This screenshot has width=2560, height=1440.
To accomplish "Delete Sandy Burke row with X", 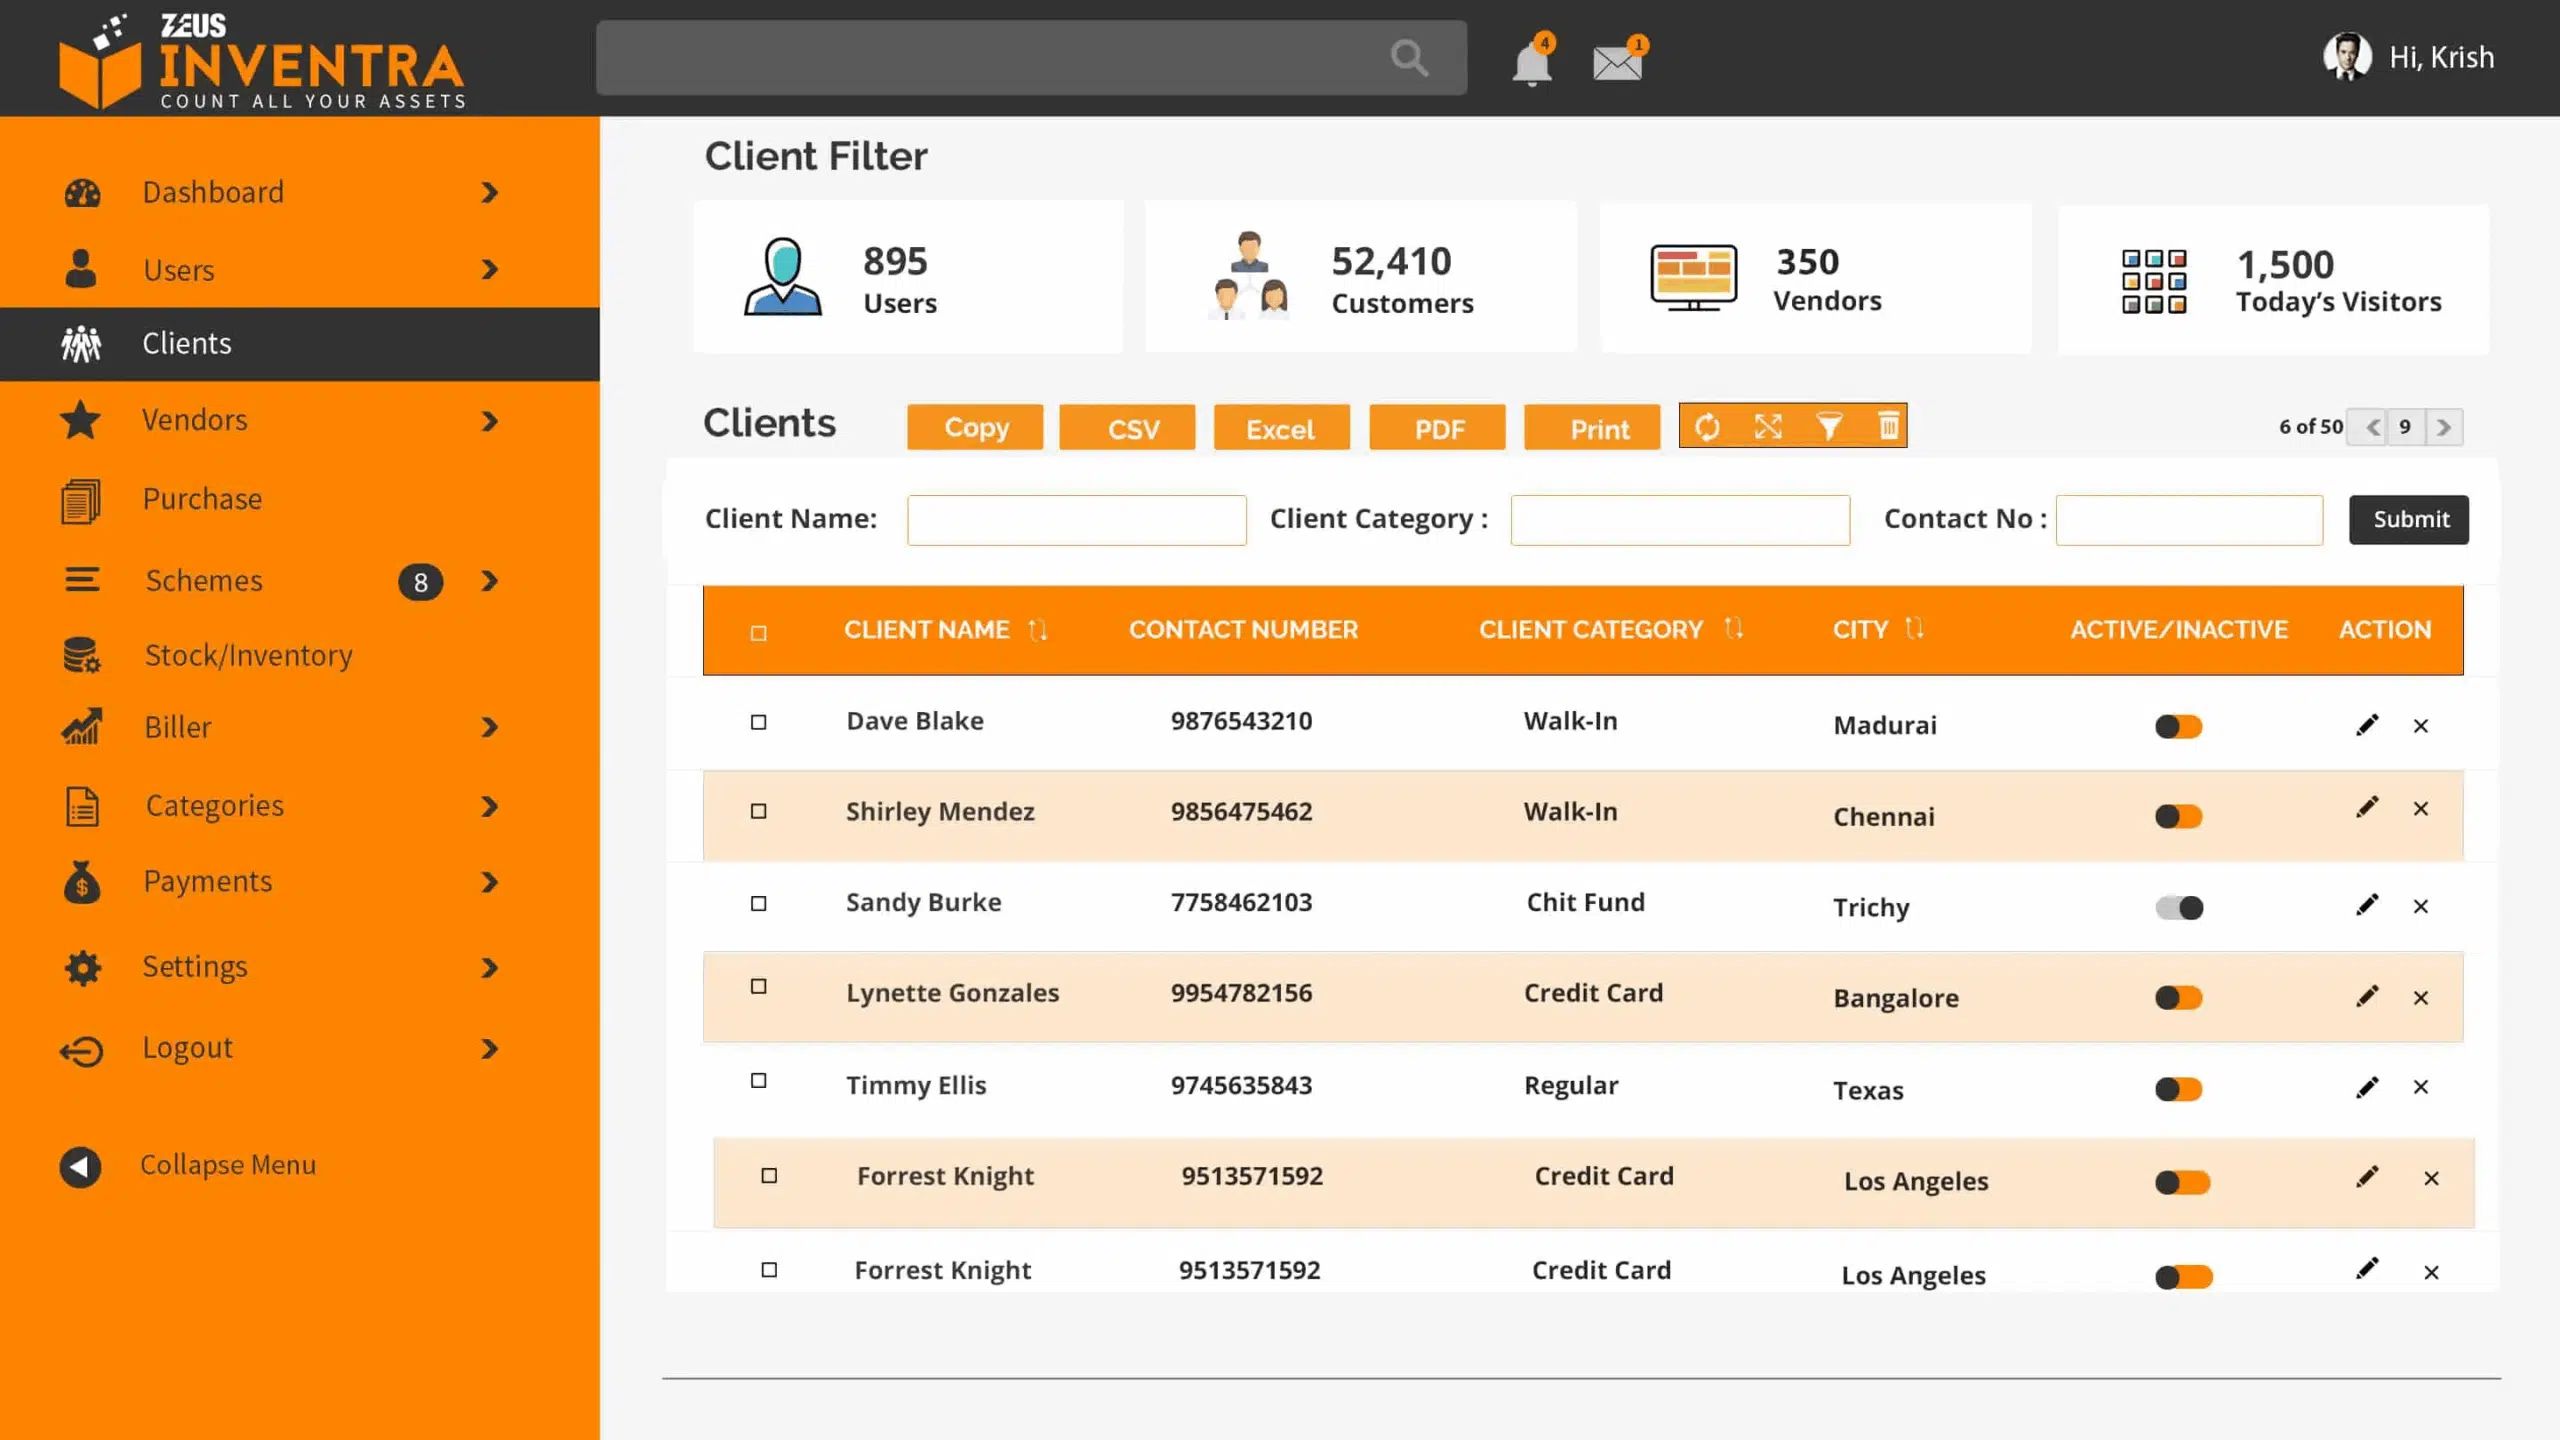I will click(x=2421, y=906).
